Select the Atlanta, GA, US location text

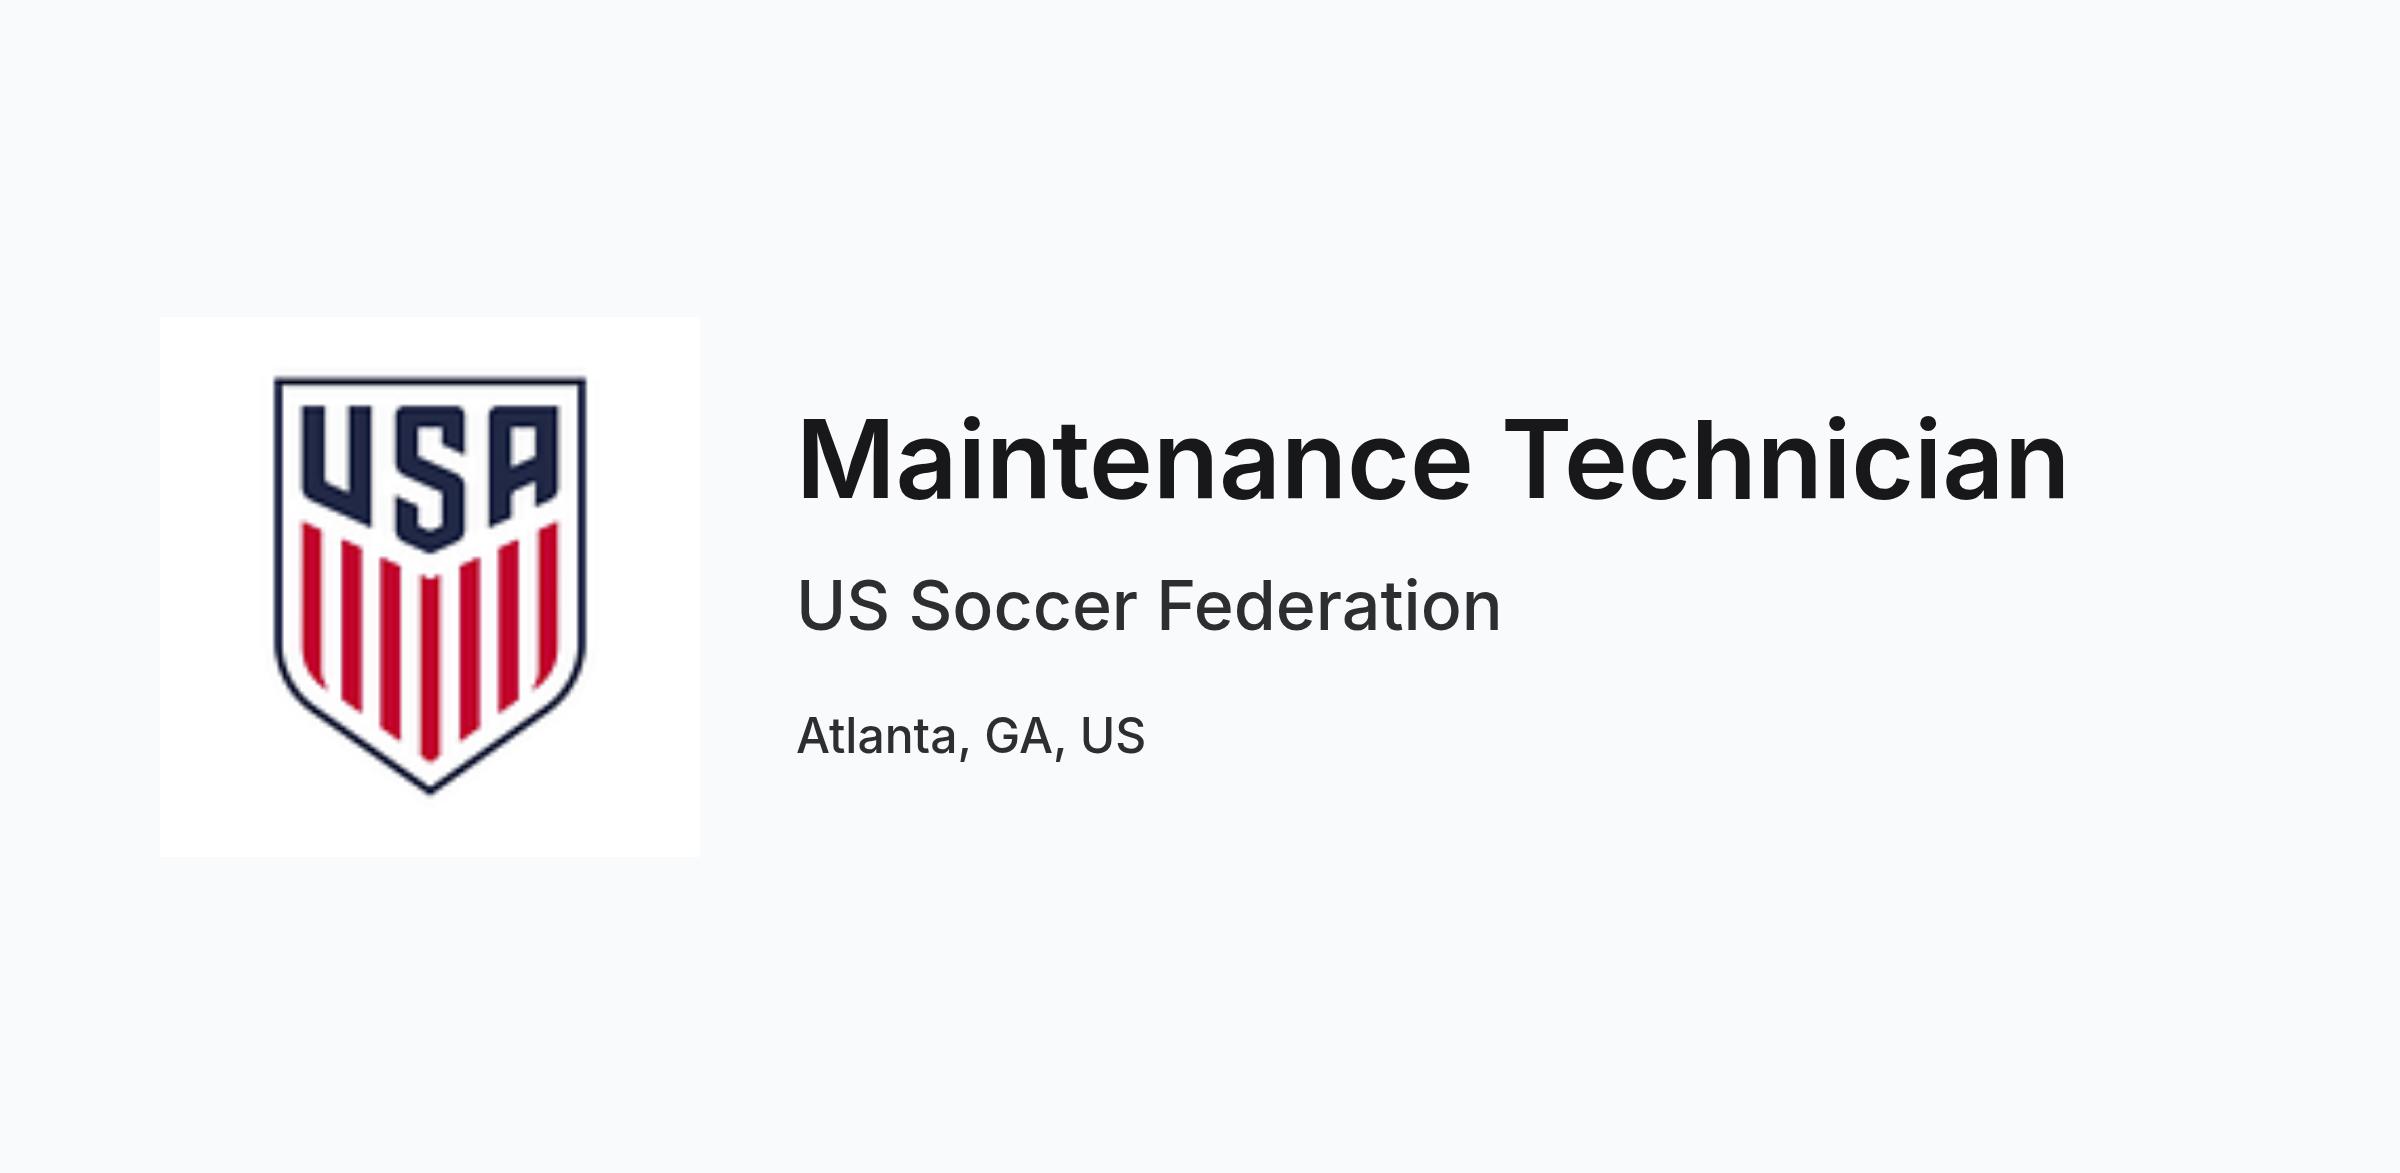971,737
